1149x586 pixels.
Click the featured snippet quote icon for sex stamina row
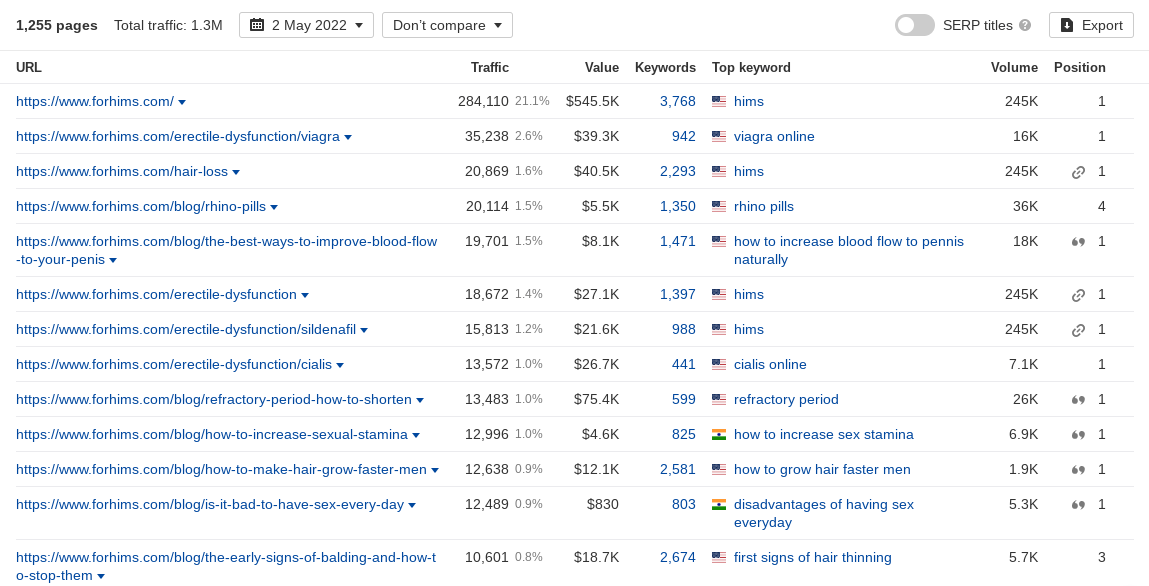(x=1078, y=435)
